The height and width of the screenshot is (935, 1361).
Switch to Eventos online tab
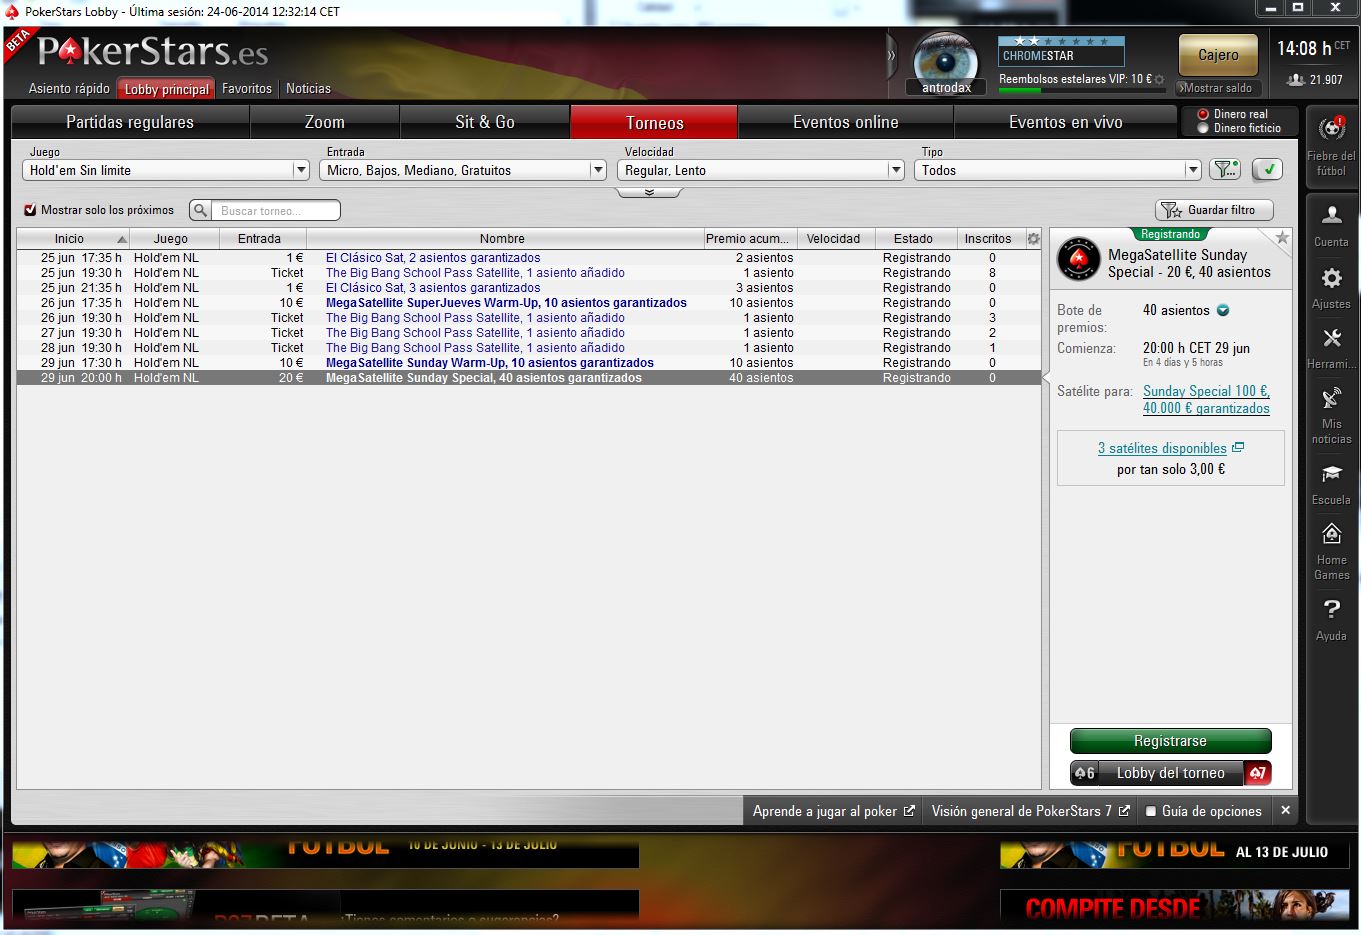[846, 122]
